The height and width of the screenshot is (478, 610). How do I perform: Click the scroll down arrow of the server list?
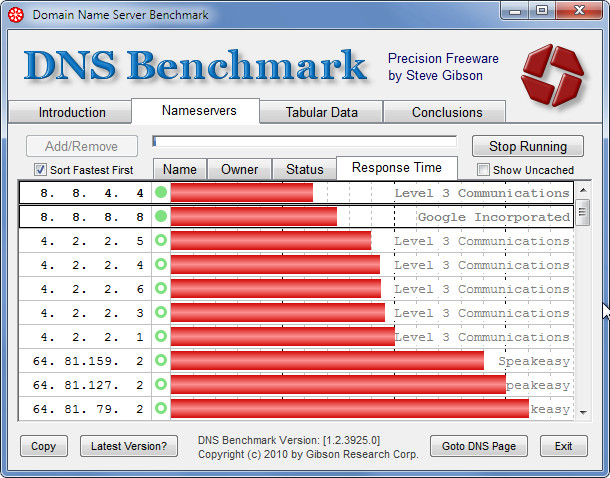tap(583, 412)
